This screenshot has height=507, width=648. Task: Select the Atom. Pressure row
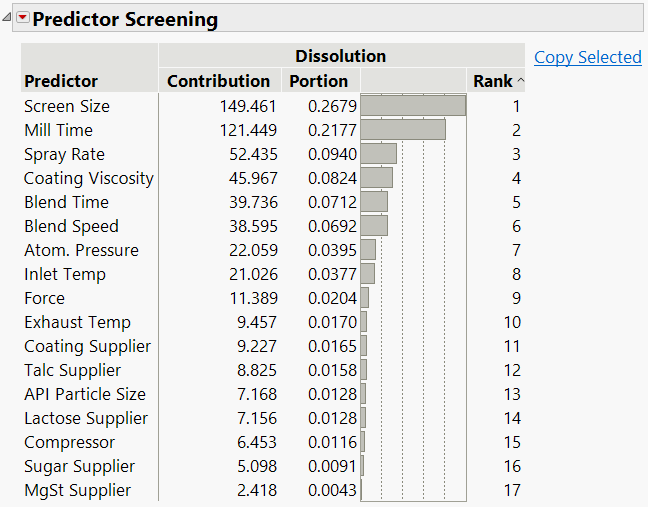point(81,250)
